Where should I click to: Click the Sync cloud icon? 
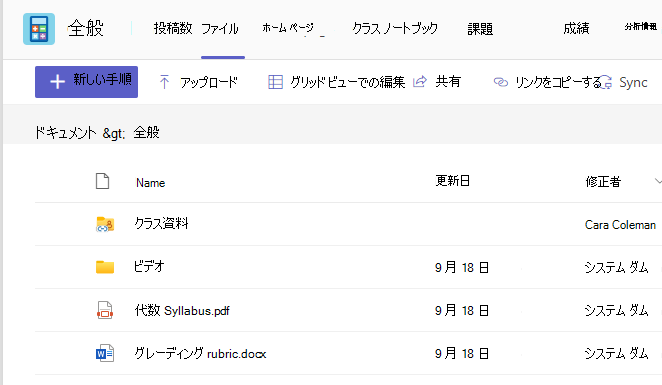pyautogui.click(x=606, y=82)
